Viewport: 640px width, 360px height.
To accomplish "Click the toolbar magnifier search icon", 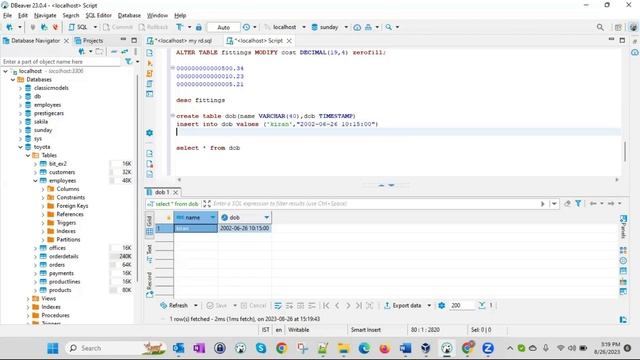I will point(389,27).
